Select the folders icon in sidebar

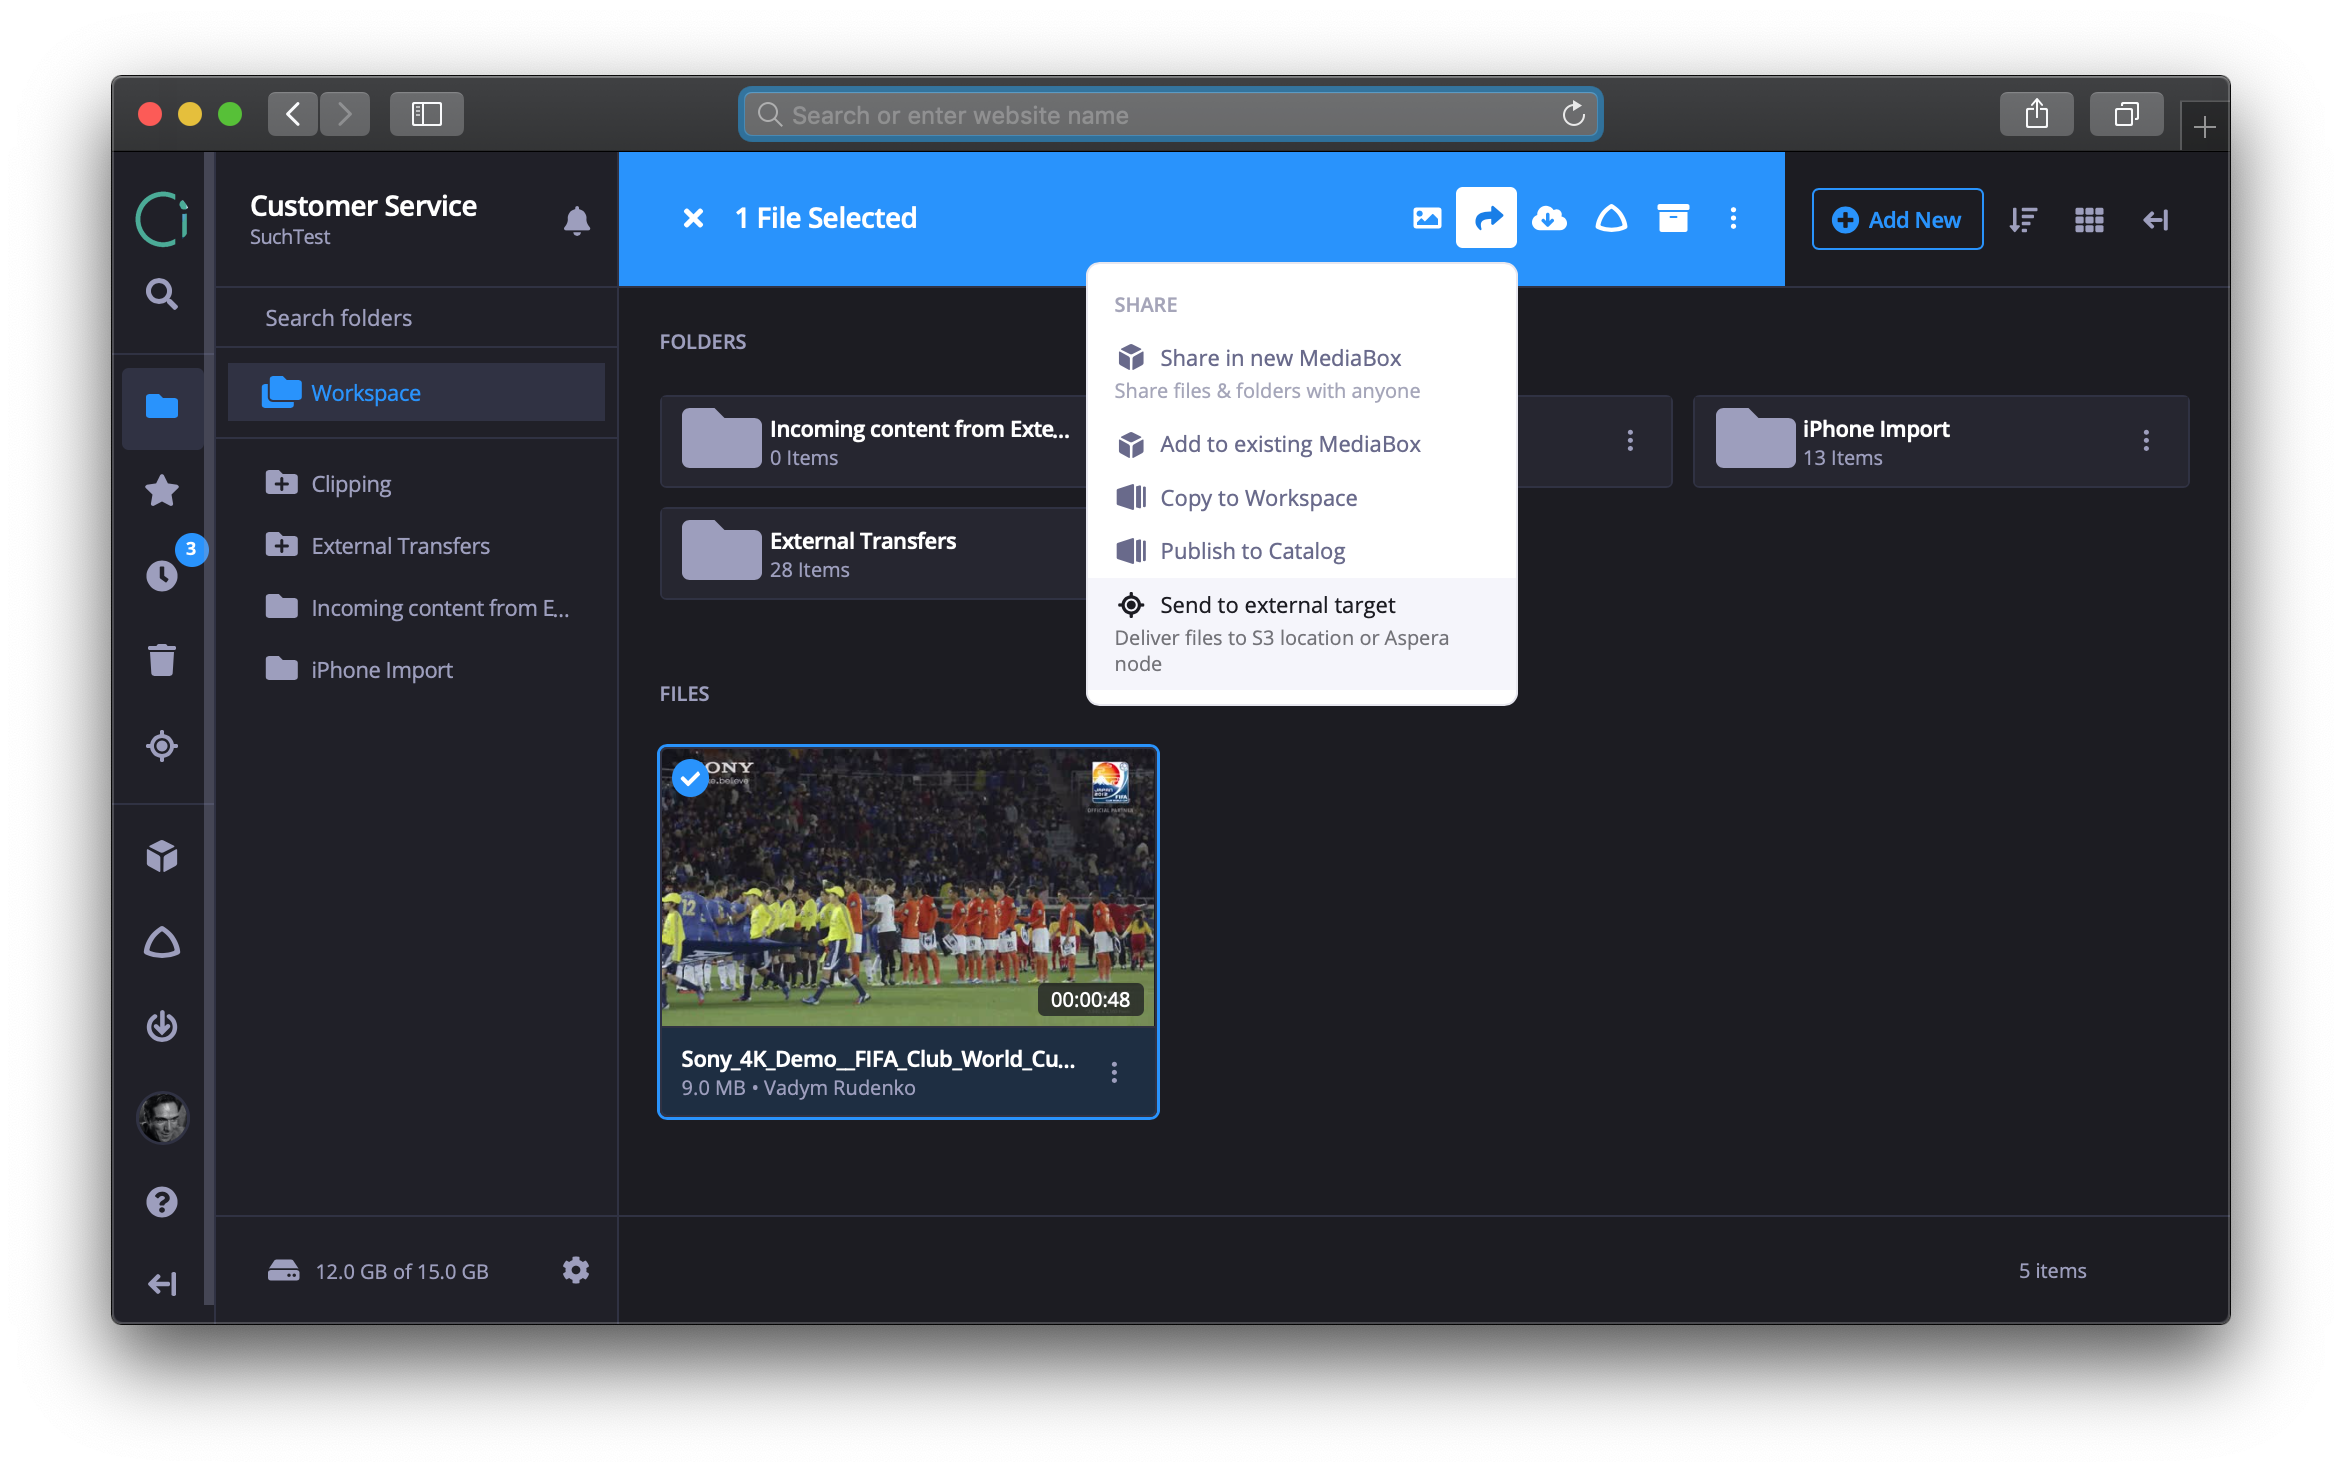coord(161,406)
